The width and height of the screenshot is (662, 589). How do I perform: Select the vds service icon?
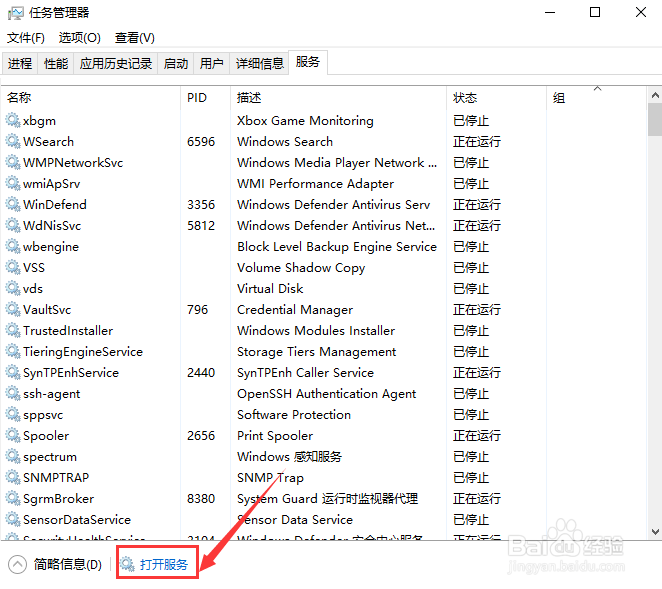point(13,288)
